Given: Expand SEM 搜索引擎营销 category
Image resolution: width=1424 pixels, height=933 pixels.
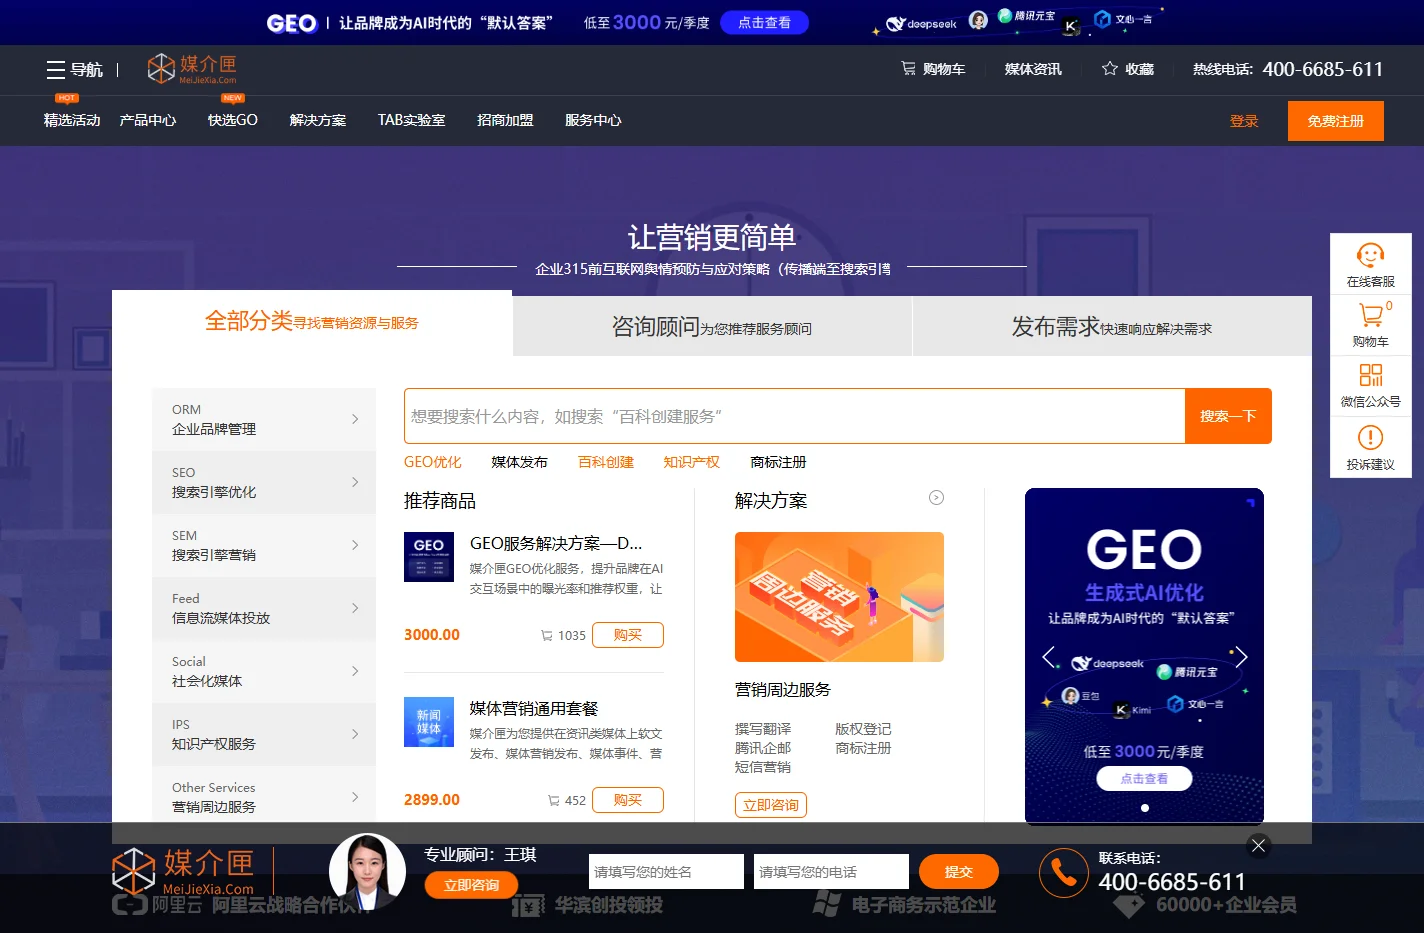Looking at the screenshot, I should [x=264, y=545].
